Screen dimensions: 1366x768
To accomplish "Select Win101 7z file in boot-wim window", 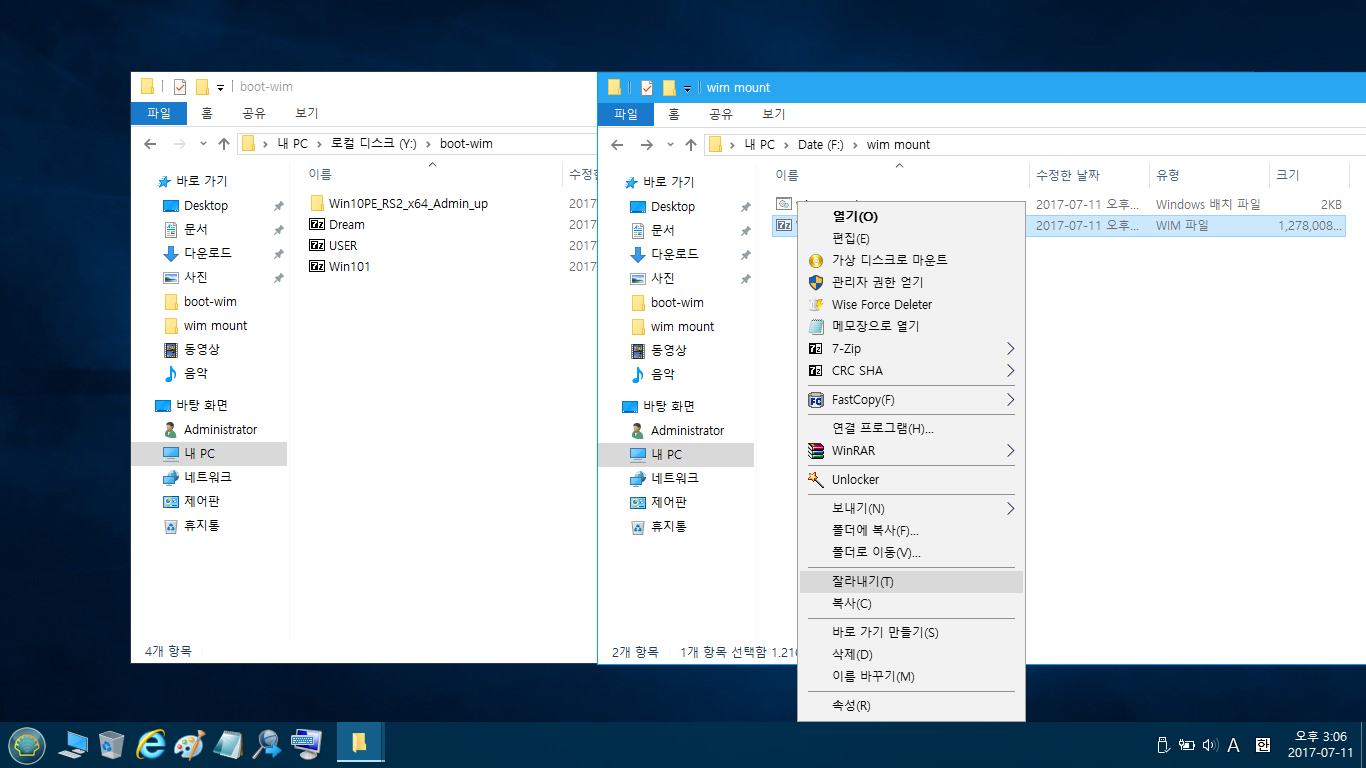I will pos(349,266).
